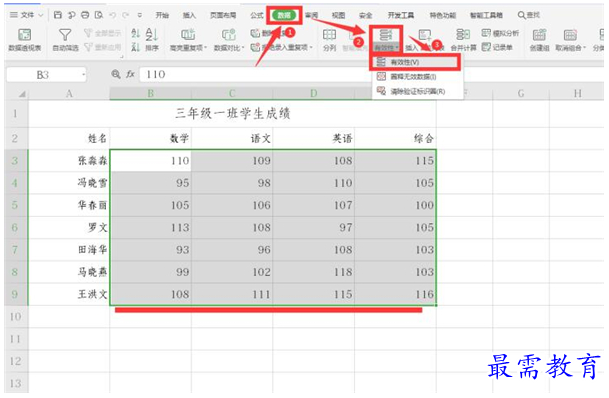This screenshot has height=398, width=609.
Task: Click the 拒绝录入重复项 icon
Action: (255, 47)
